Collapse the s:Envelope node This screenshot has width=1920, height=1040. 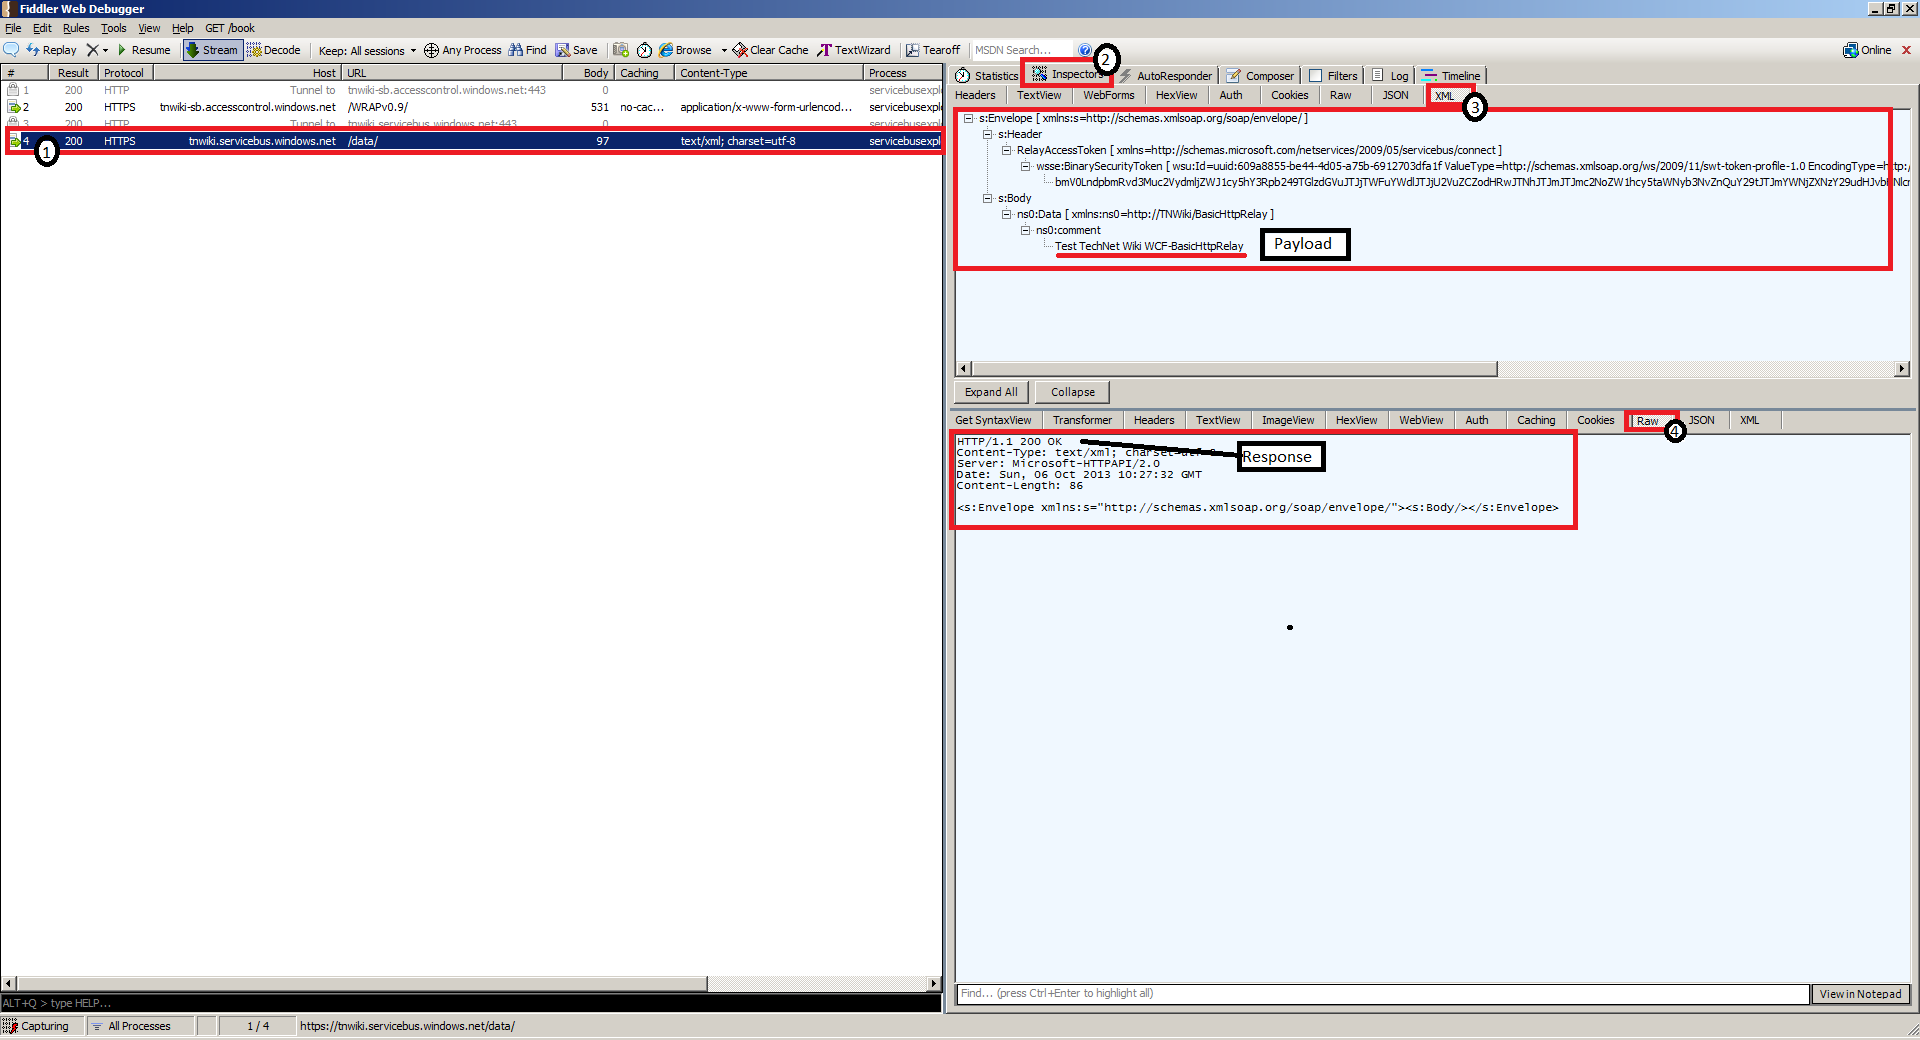point(968,118)
